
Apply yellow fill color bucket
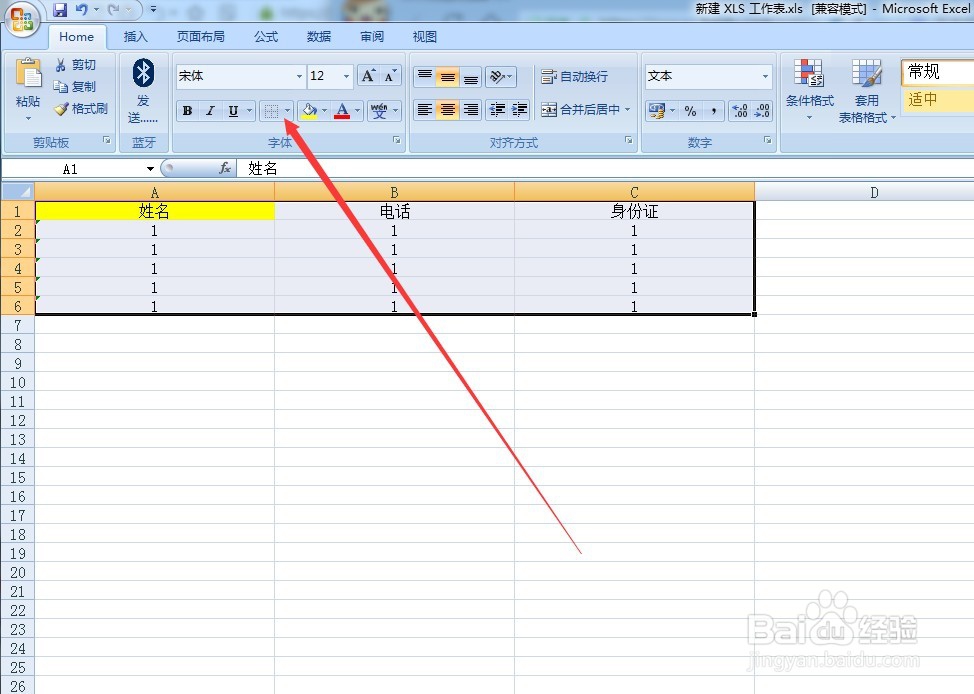coord(309,111)
